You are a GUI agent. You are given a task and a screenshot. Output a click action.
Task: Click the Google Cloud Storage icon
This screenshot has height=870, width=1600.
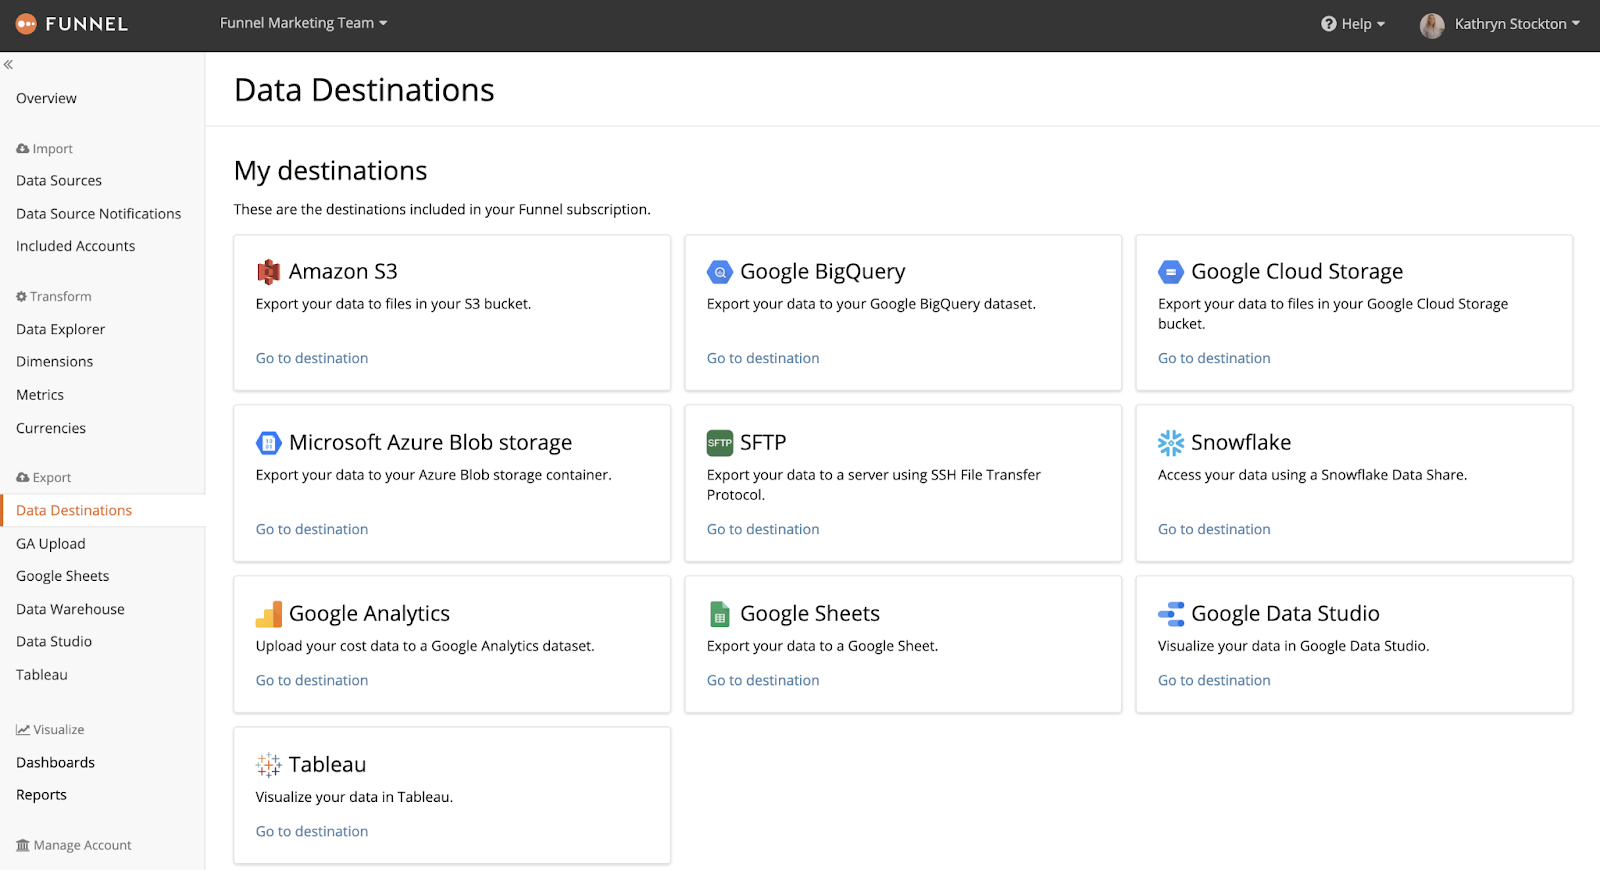(x=1171, y=272)
